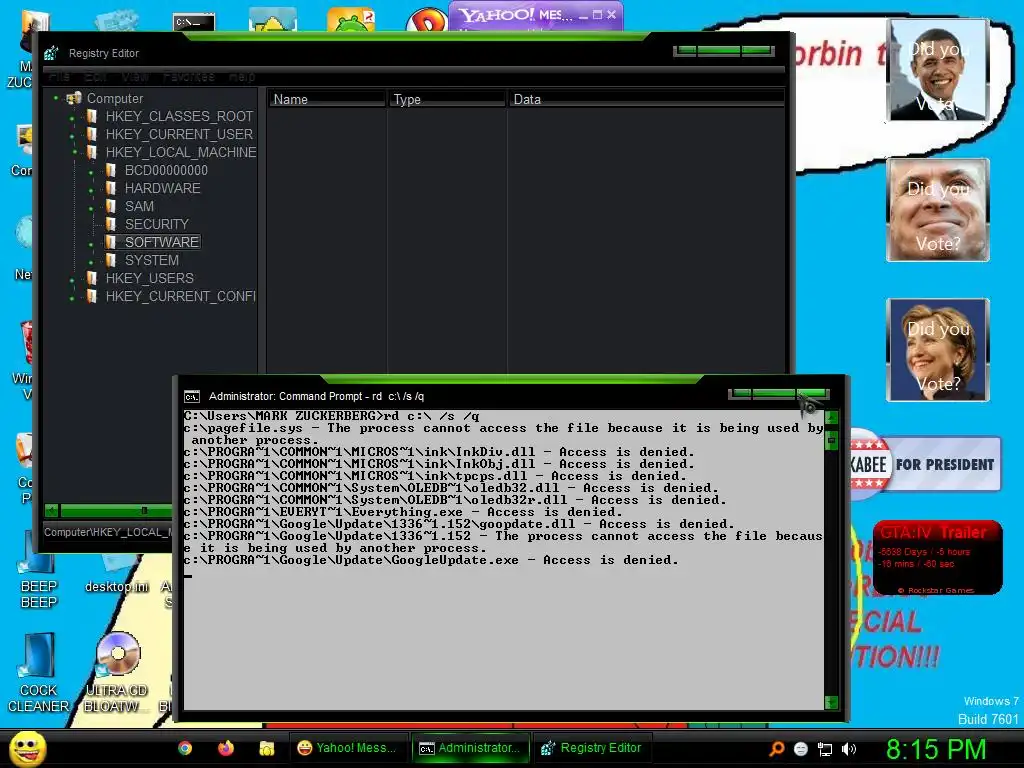Expand the SYSTEM key
1024x768 pixels.
pos(91,262)
